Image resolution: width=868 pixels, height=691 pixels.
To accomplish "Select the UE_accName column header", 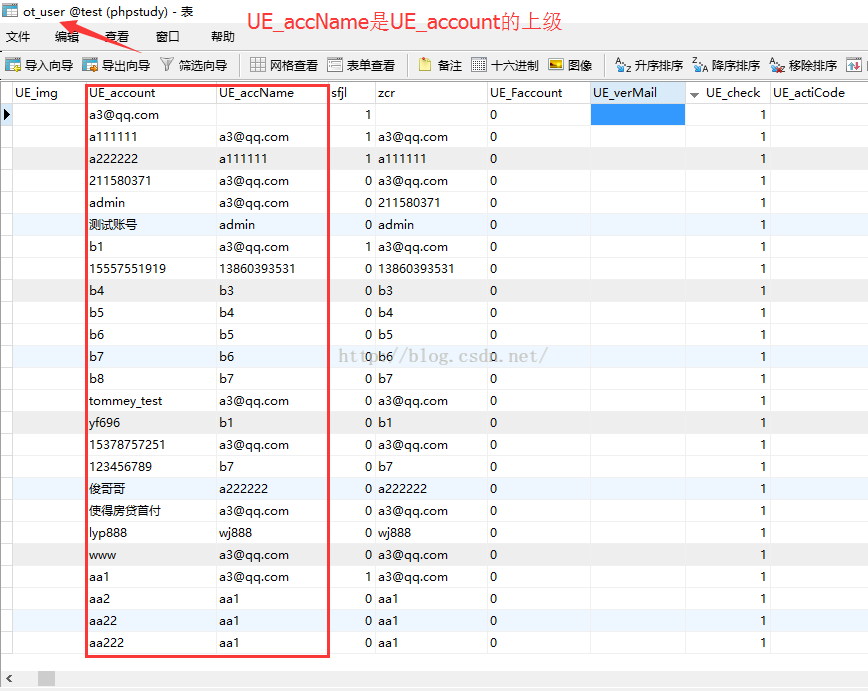I will pos(272,92).
